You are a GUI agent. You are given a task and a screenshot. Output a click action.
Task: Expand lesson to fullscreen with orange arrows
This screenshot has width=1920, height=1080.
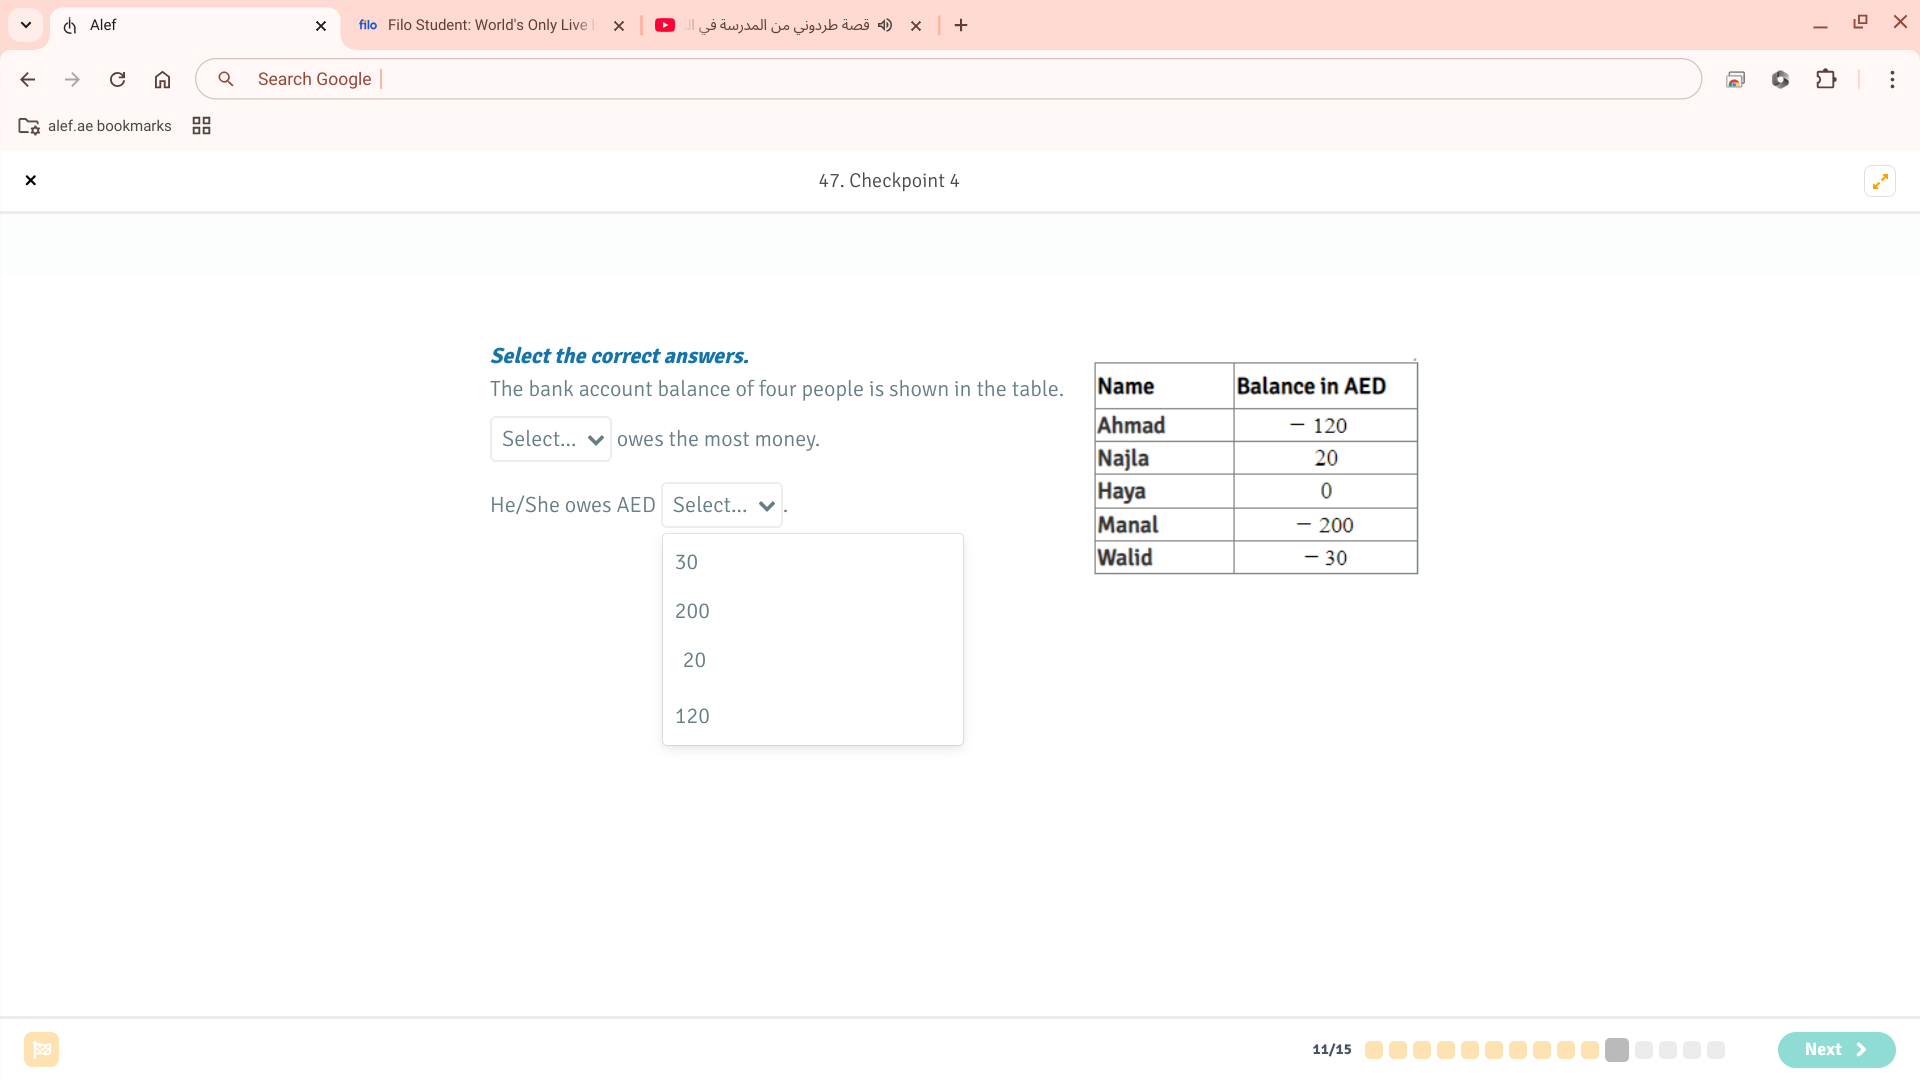(1880, 181)
